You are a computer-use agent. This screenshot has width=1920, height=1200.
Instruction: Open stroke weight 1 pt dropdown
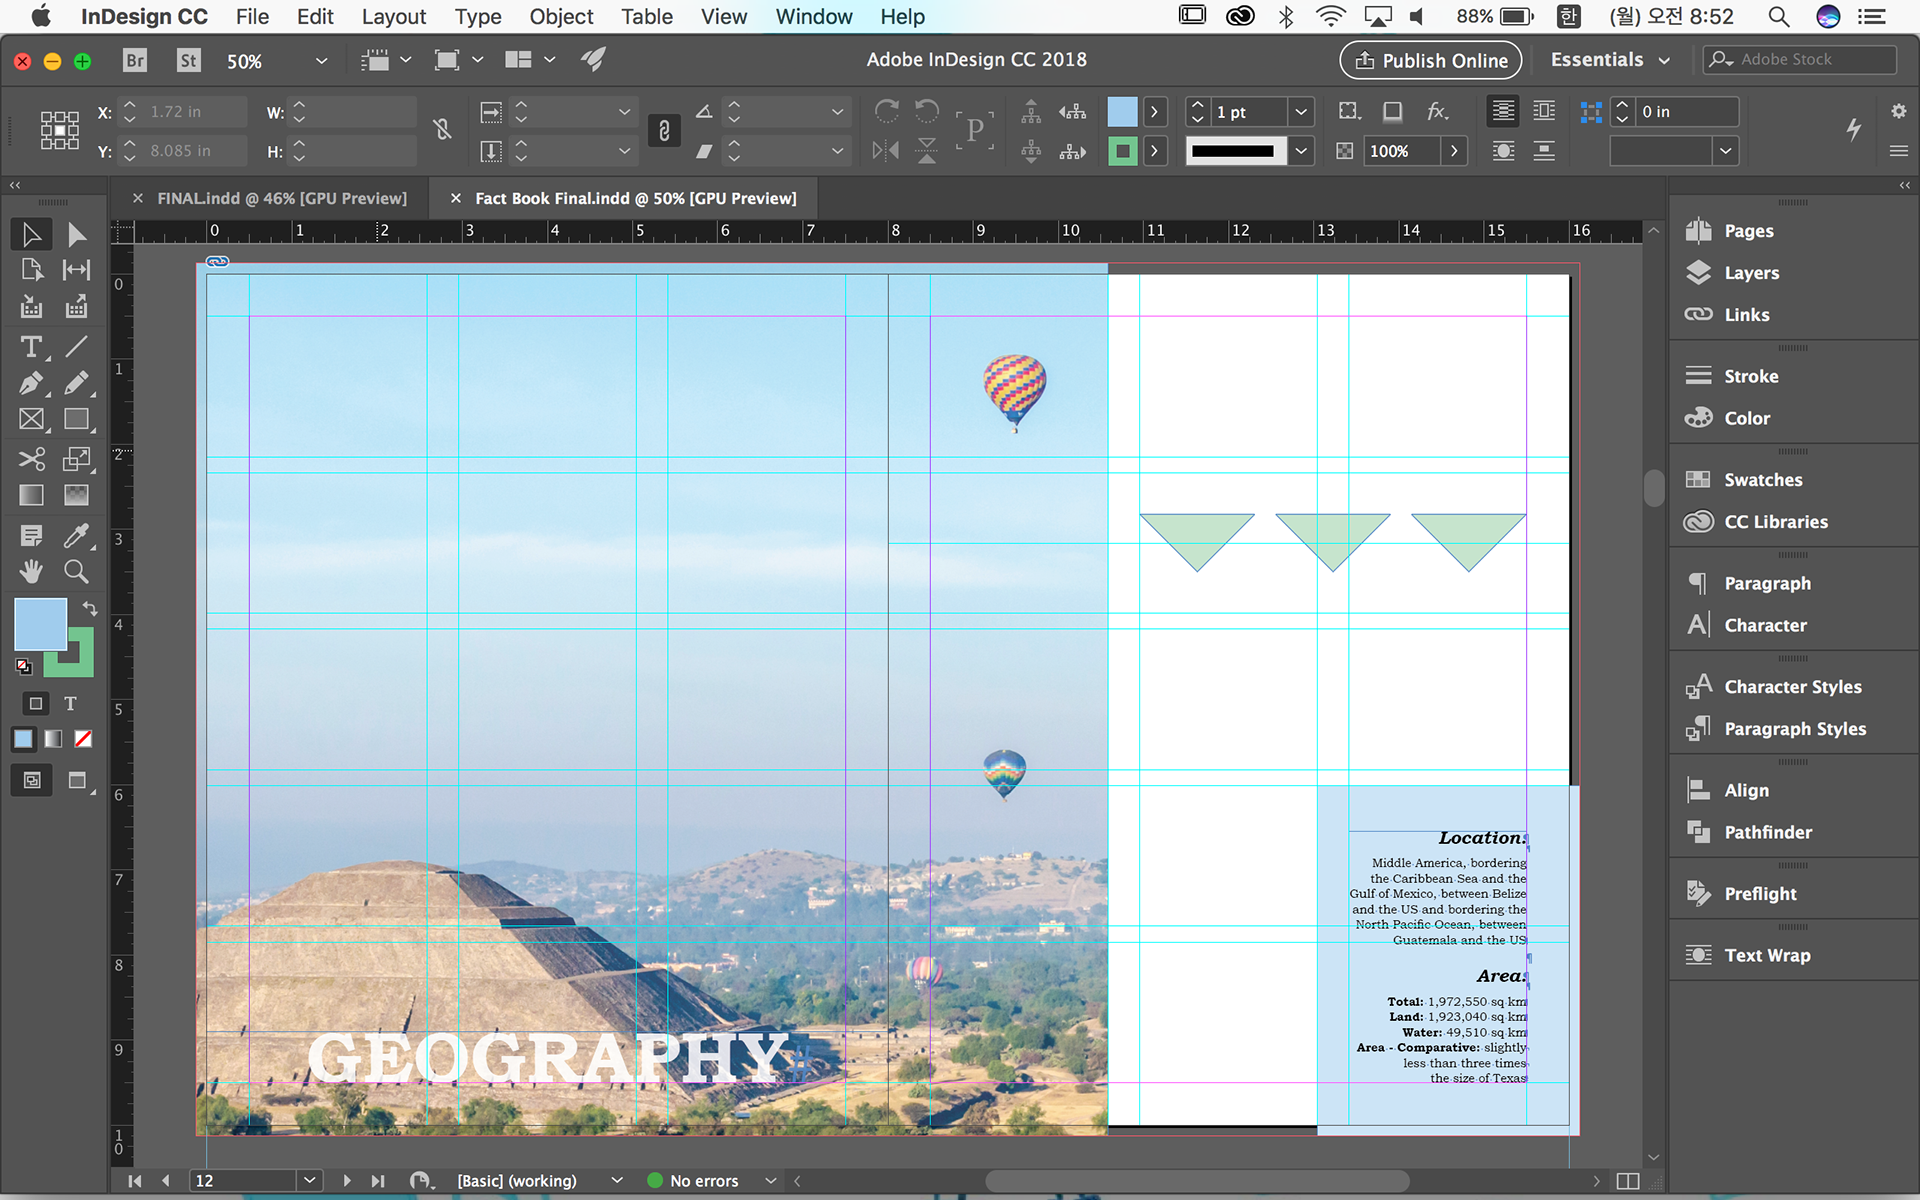point(1301,112)
